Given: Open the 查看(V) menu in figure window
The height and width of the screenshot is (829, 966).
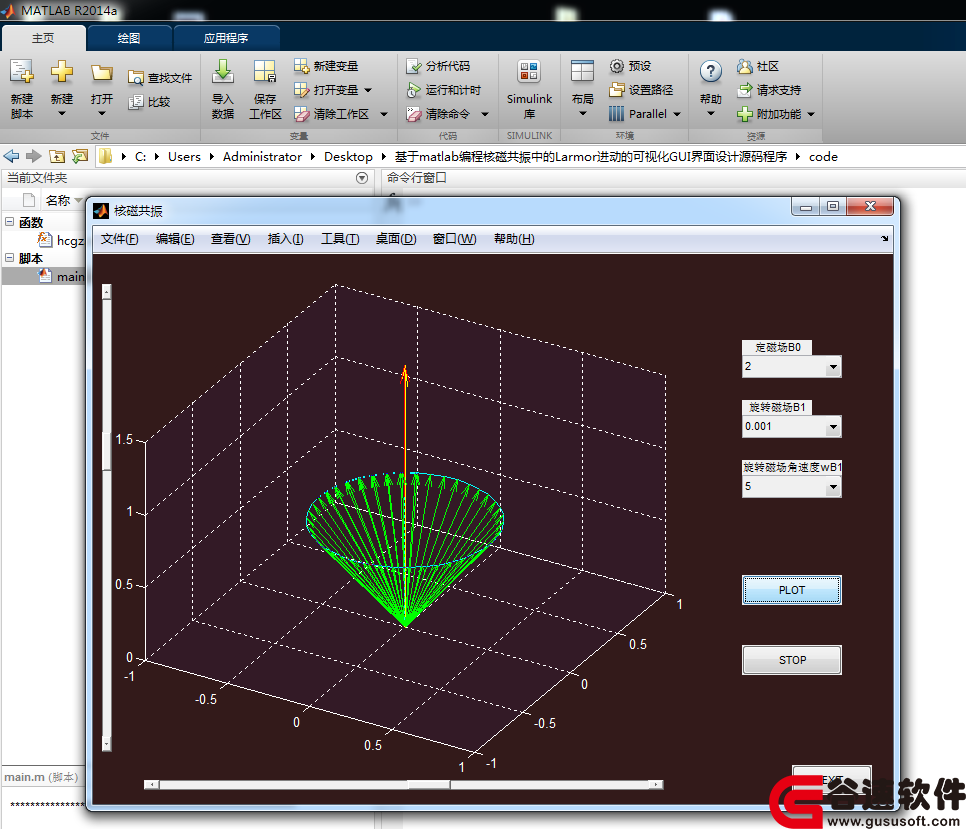Looking at the screenshot, I should point(230,239).
